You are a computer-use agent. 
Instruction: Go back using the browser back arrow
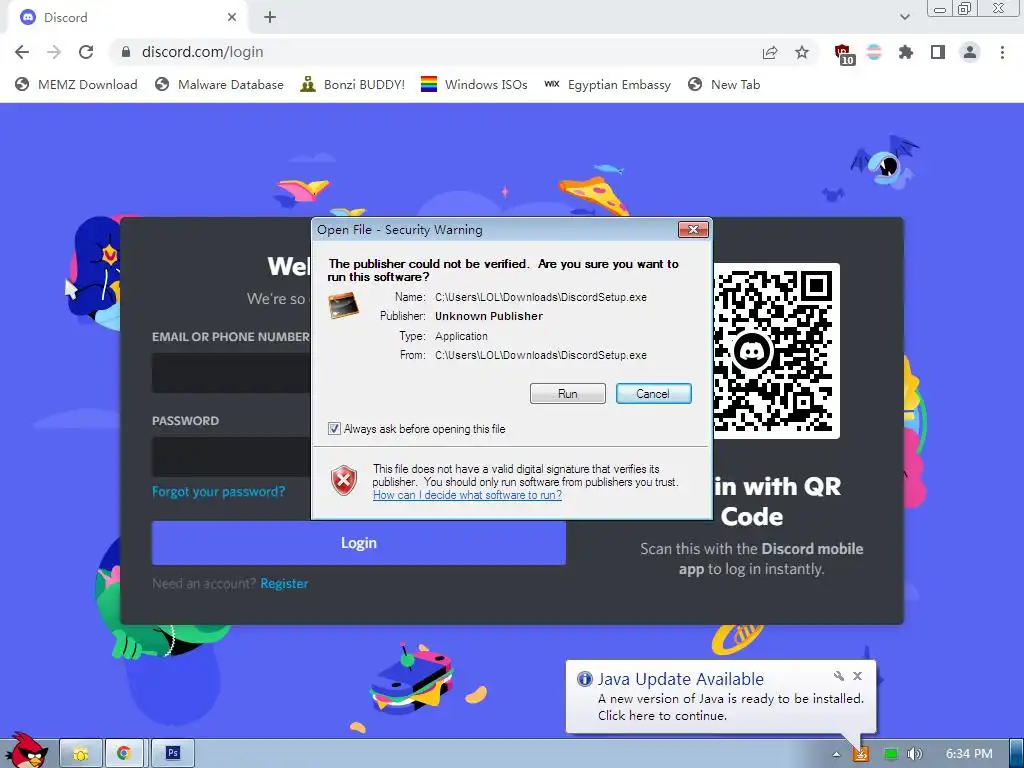pos(22,52)
